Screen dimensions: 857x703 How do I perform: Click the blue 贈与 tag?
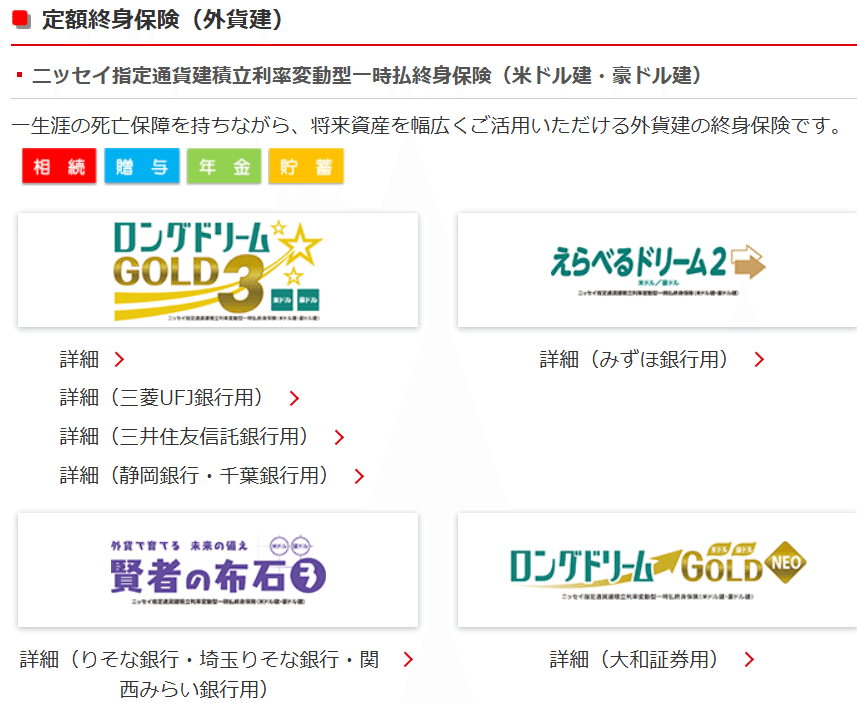tap(142, 166)
